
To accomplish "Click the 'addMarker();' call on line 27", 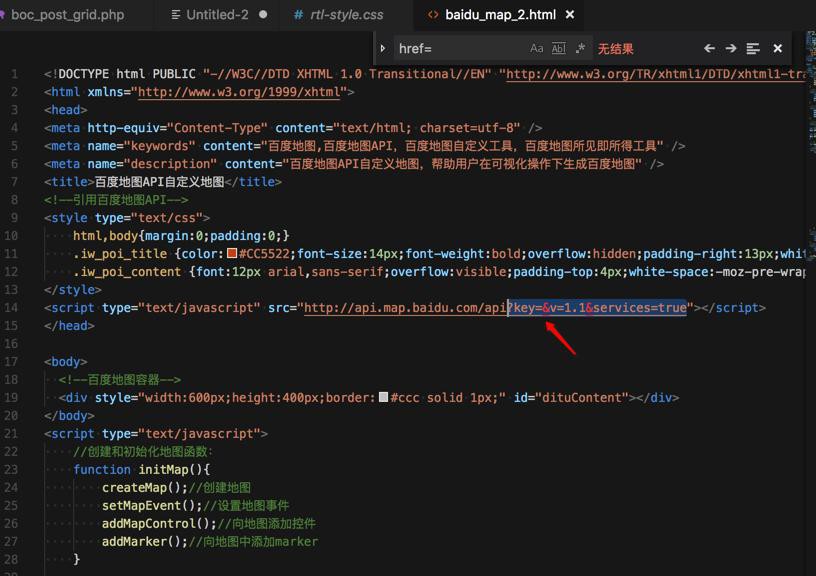I will (145, 541).
